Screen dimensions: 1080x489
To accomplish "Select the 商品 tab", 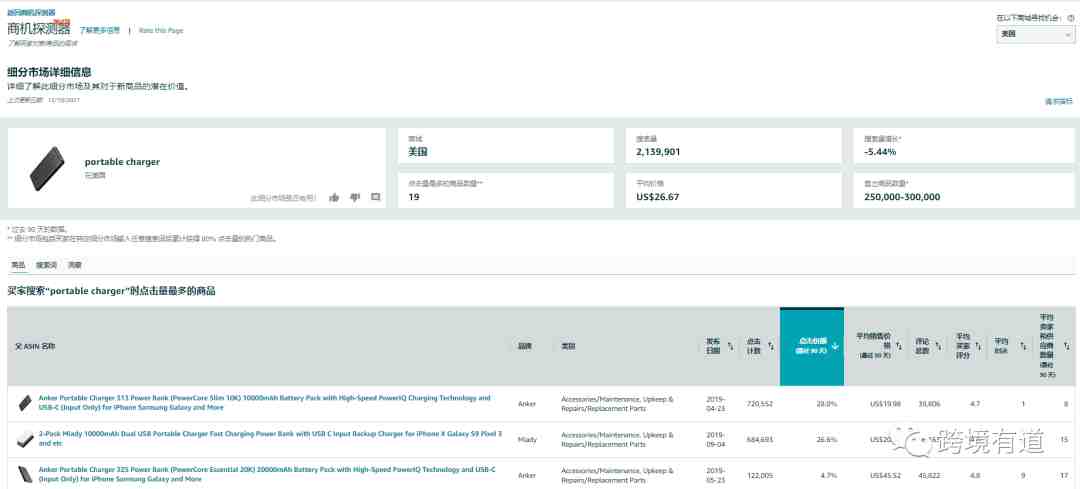I will (18, 264).
